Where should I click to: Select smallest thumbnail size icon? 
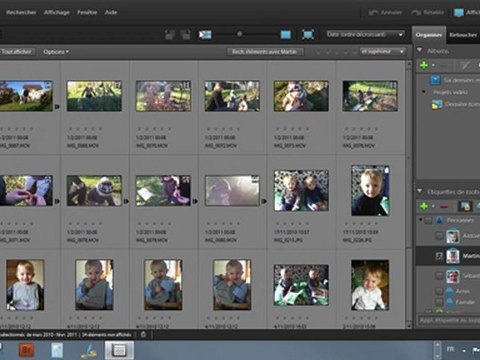coord(205,34)
